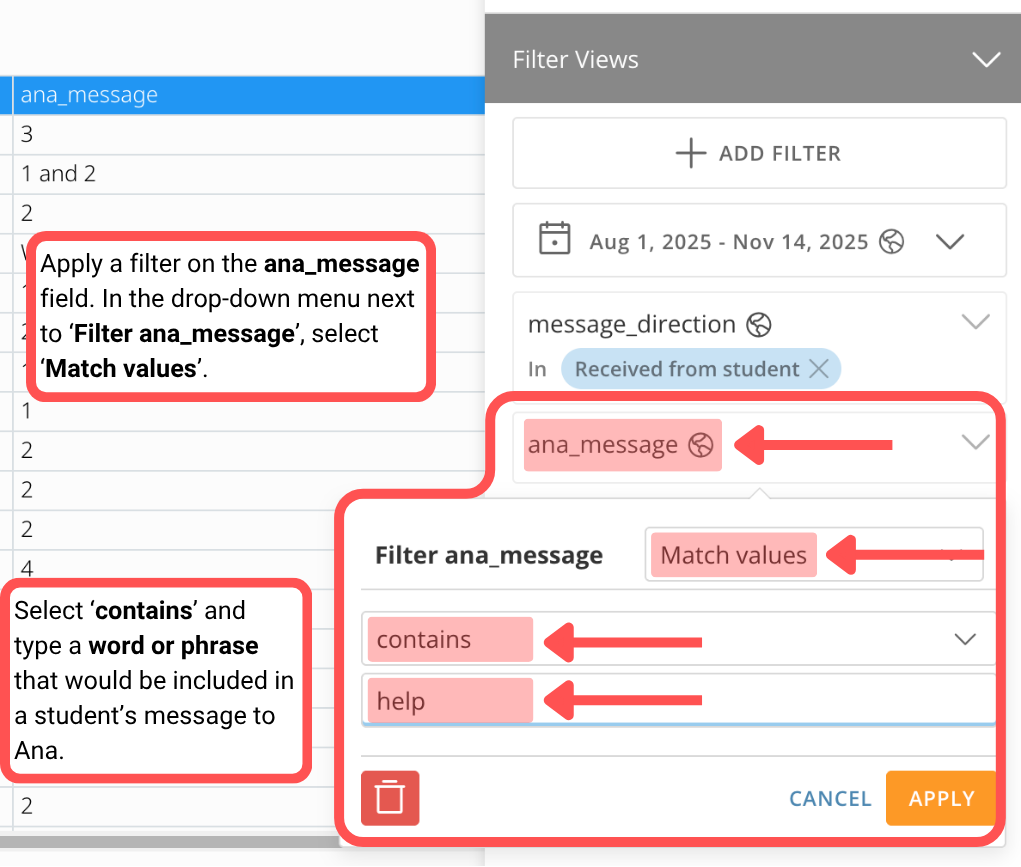
Task: Click the horizontal scrollbar under the table
Action: [169, 841]
